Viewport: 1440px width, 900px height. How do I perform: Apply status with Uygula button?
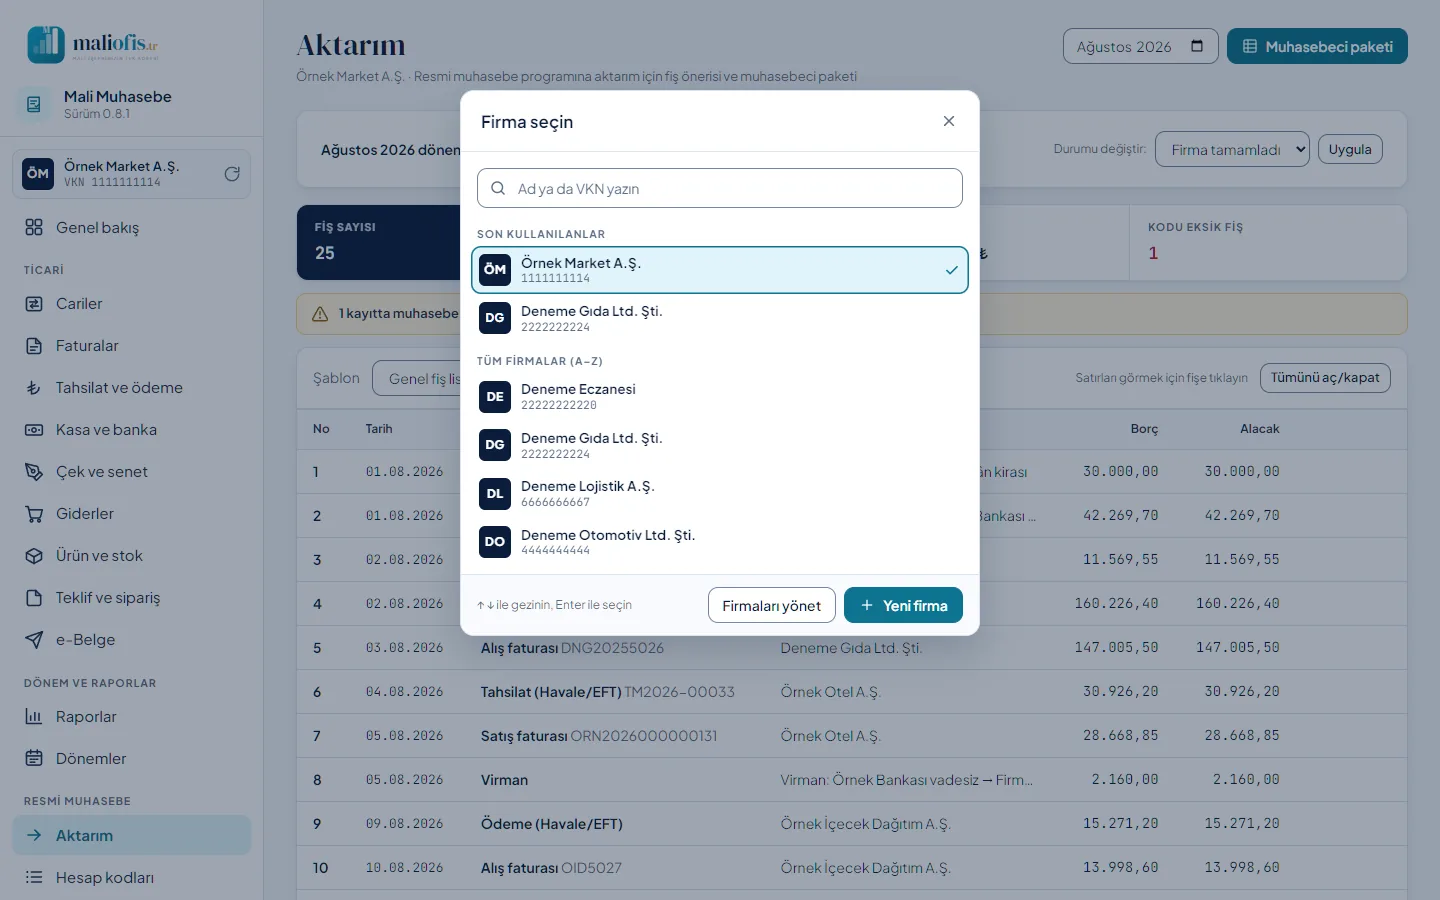1350,149
